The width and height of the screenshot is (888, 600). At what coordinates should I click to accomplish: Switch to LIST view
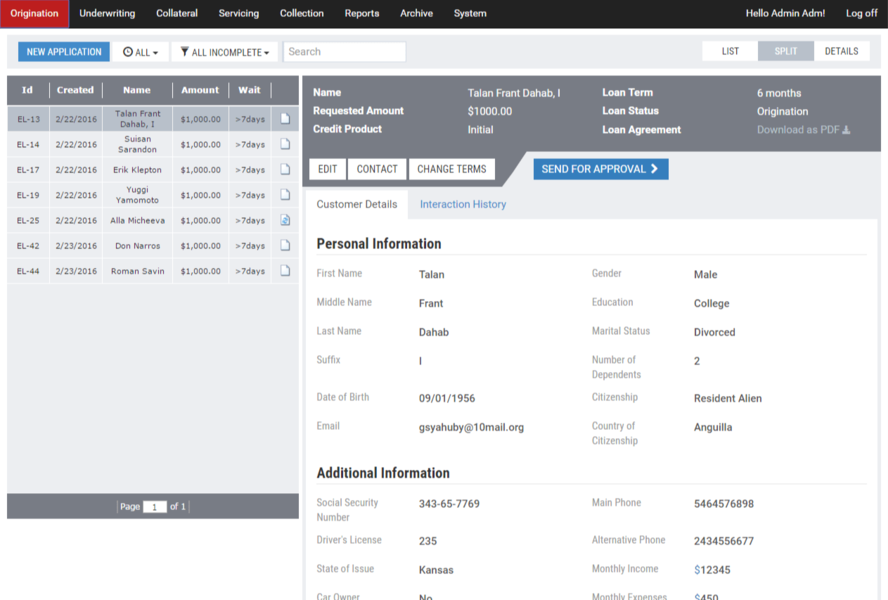click(730, 51)
